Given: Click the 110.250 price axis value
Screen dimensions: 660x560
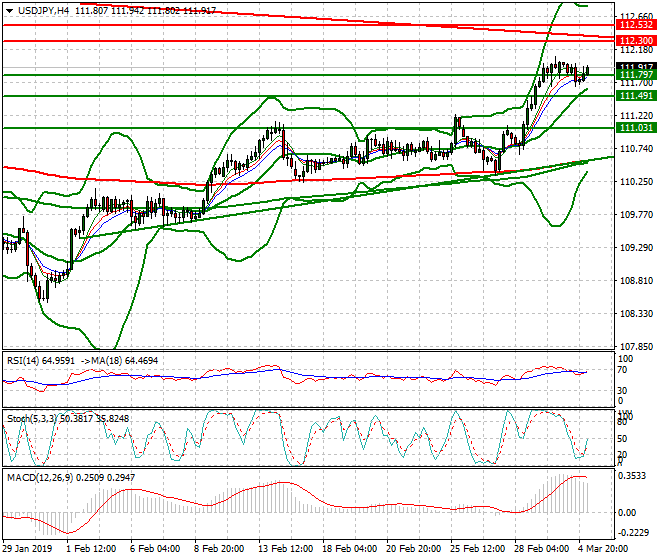Looking at the screenshot, I should (x=636, y=181).
